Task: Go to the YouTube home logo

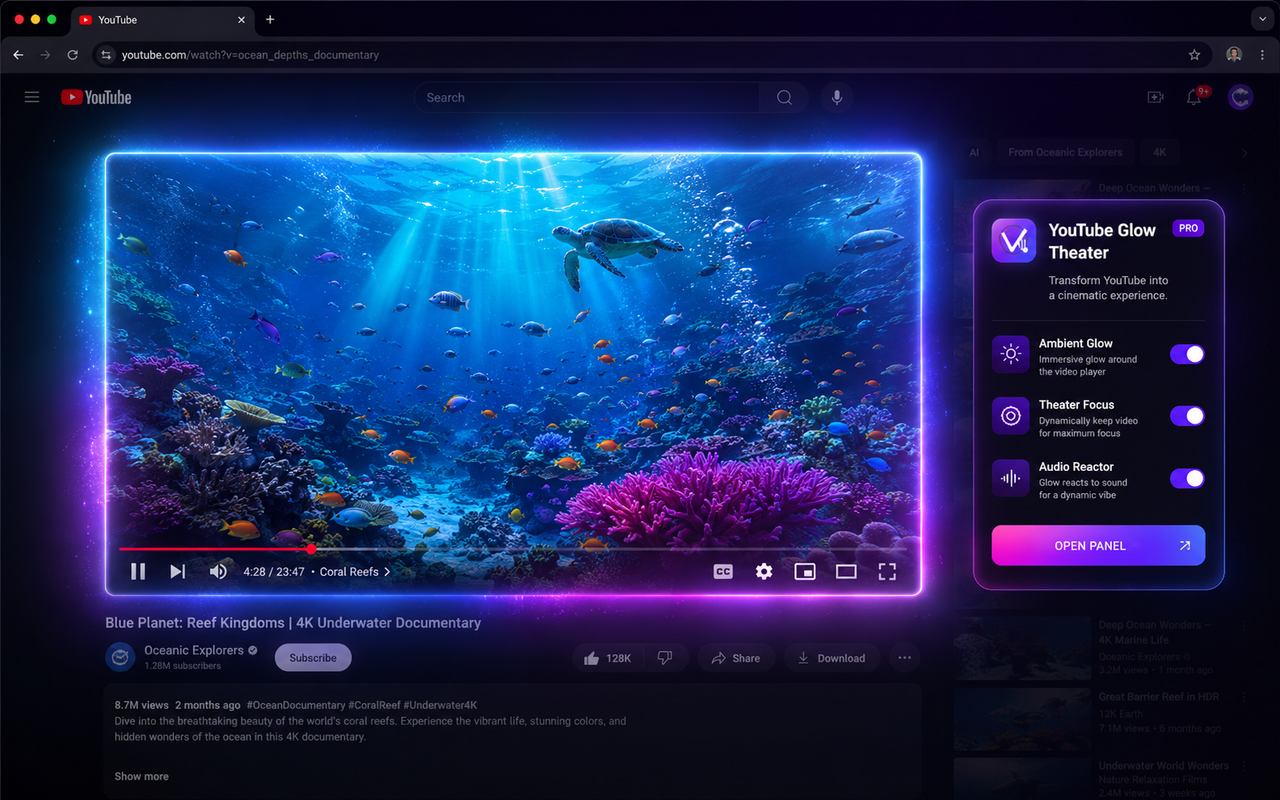Action: pyautogui.click(x=96, y=97)
